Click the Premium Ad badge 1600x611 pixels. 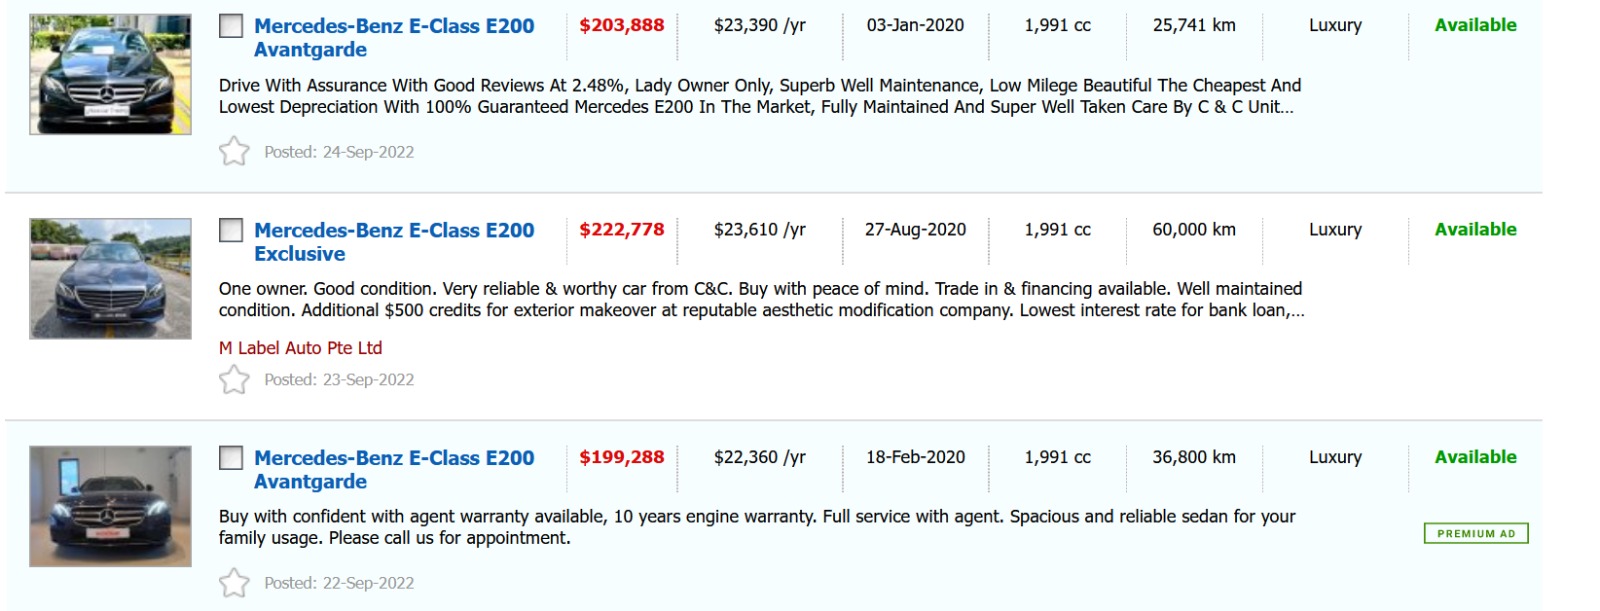tap(1476, 534)
